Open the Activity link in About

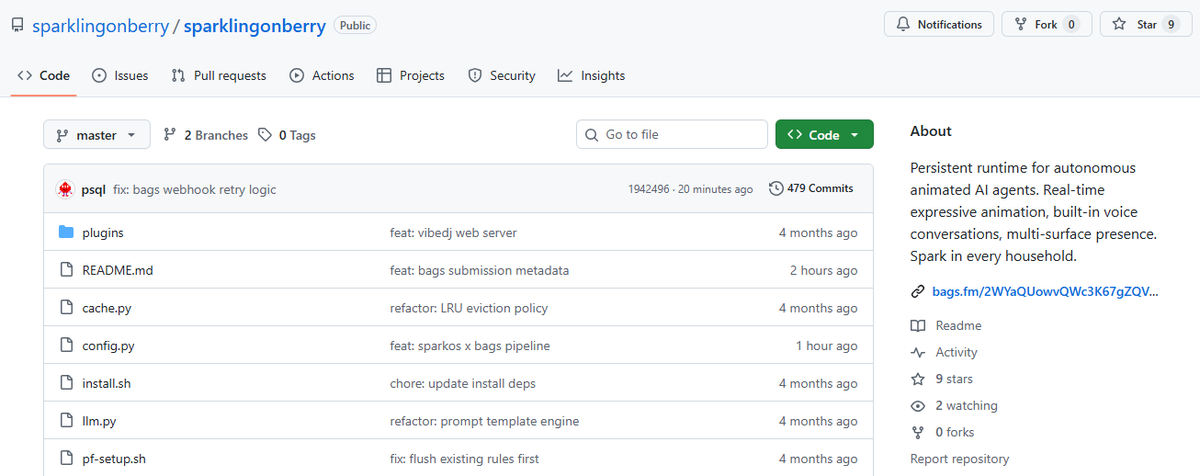click(957, 352)
